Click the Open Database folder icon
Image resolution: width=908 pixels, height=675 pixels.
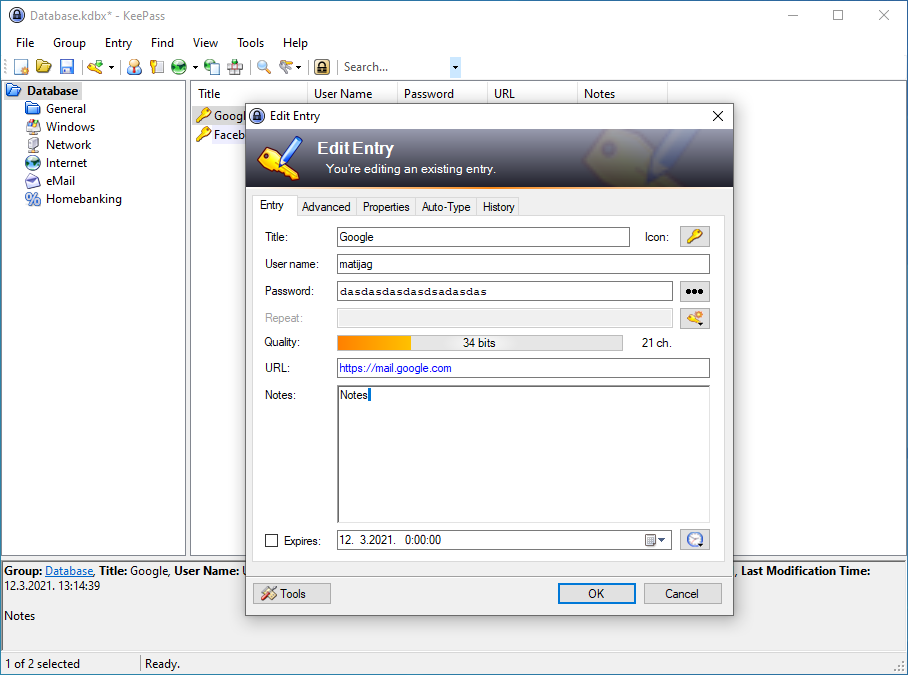[x=44, y=67]
